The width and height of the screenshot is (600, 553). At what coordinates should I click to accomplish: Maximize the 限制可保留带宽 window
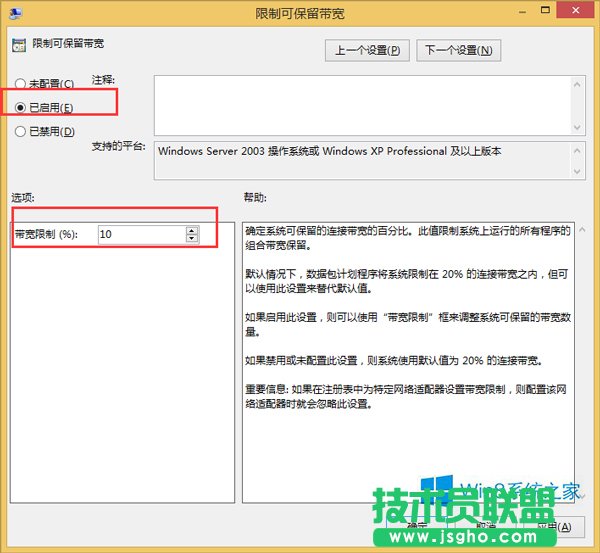point(545,10)
